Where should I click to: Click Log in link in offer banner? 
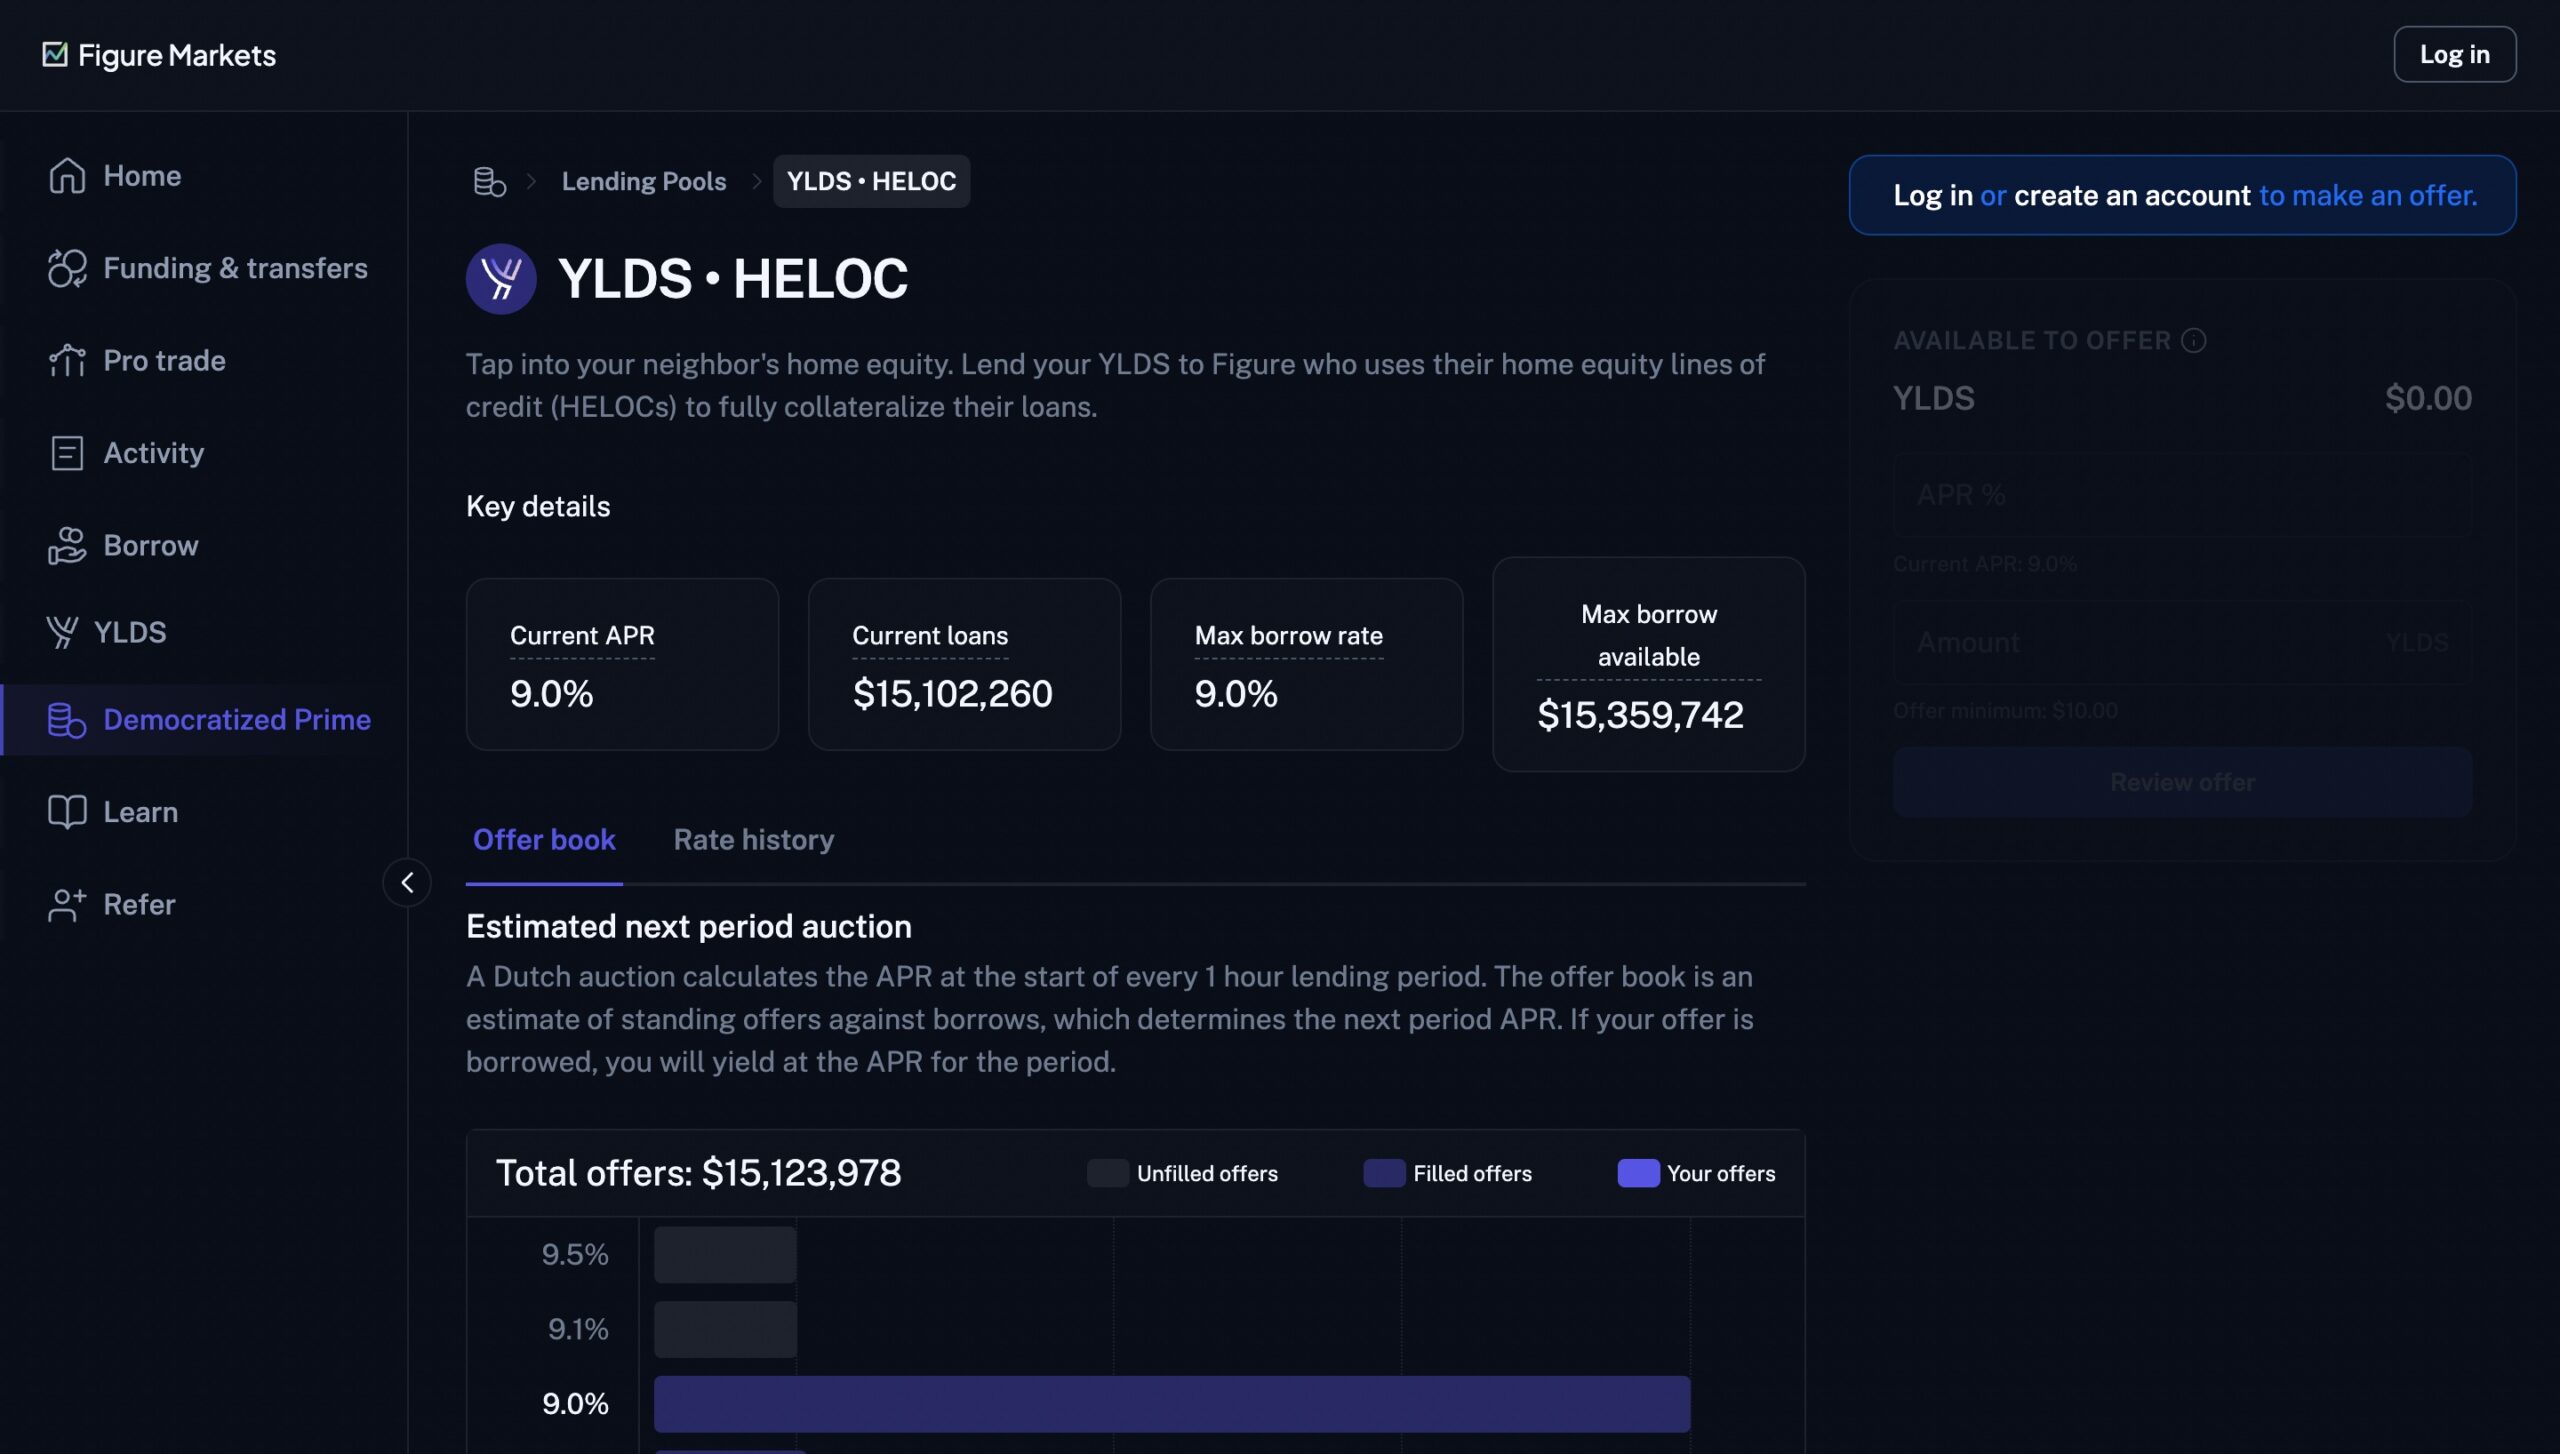[x=1932, y=196]
